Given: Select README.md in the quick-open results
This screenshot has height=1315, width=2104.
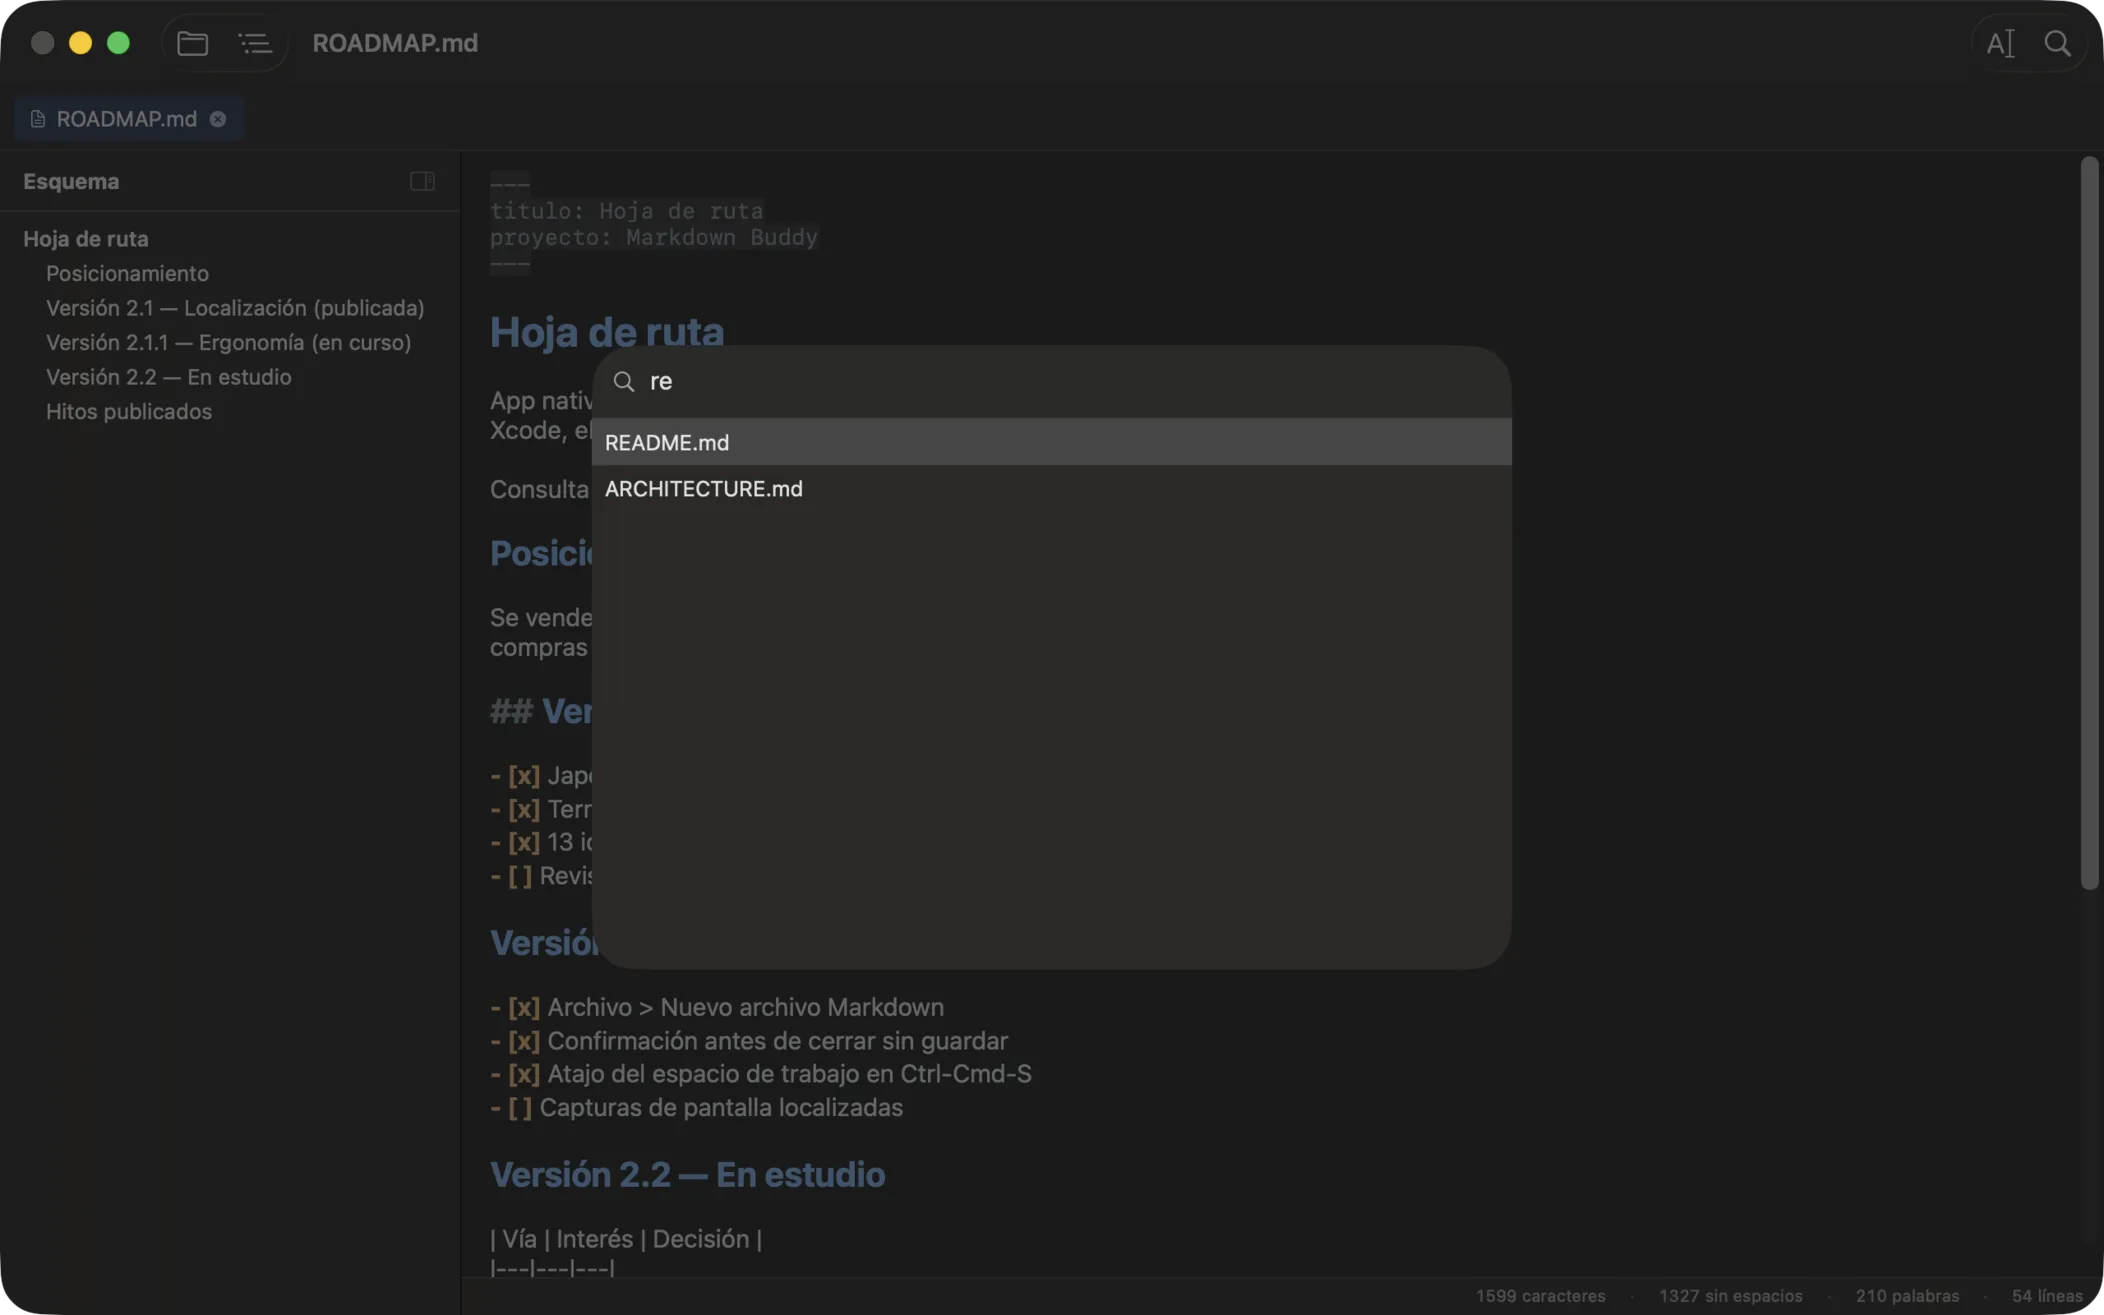Looking at the screenshot, I should pos(1051,442).
